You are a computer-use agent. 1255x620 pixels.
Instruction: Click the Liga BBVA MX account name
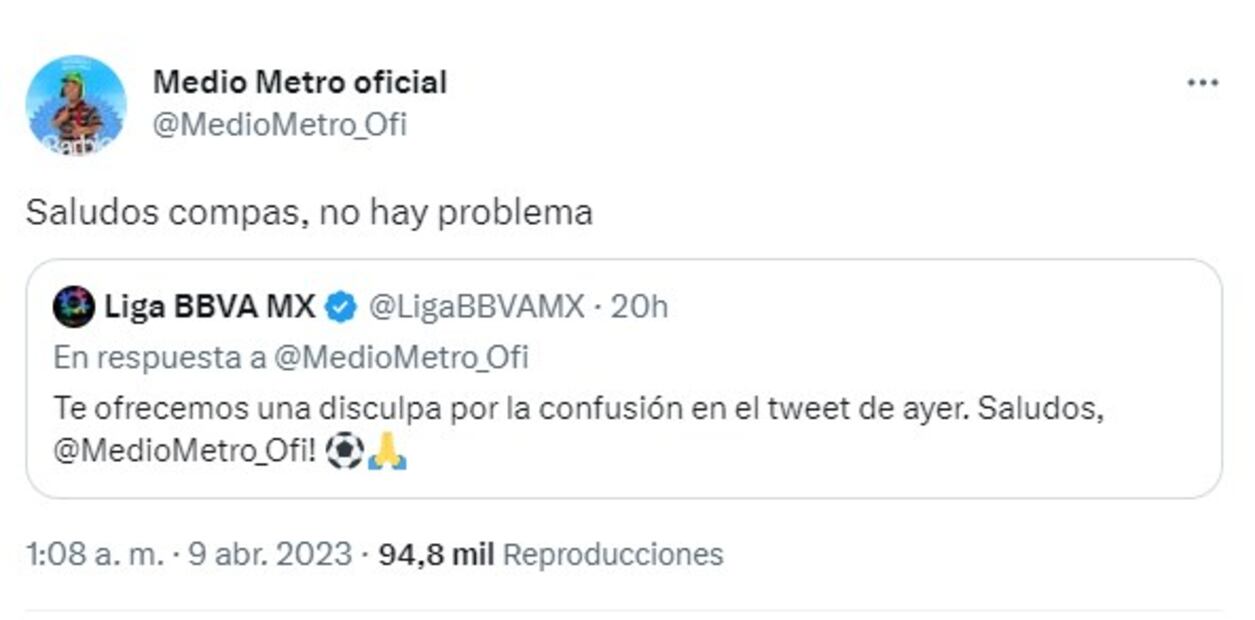(x=210, y=307)
